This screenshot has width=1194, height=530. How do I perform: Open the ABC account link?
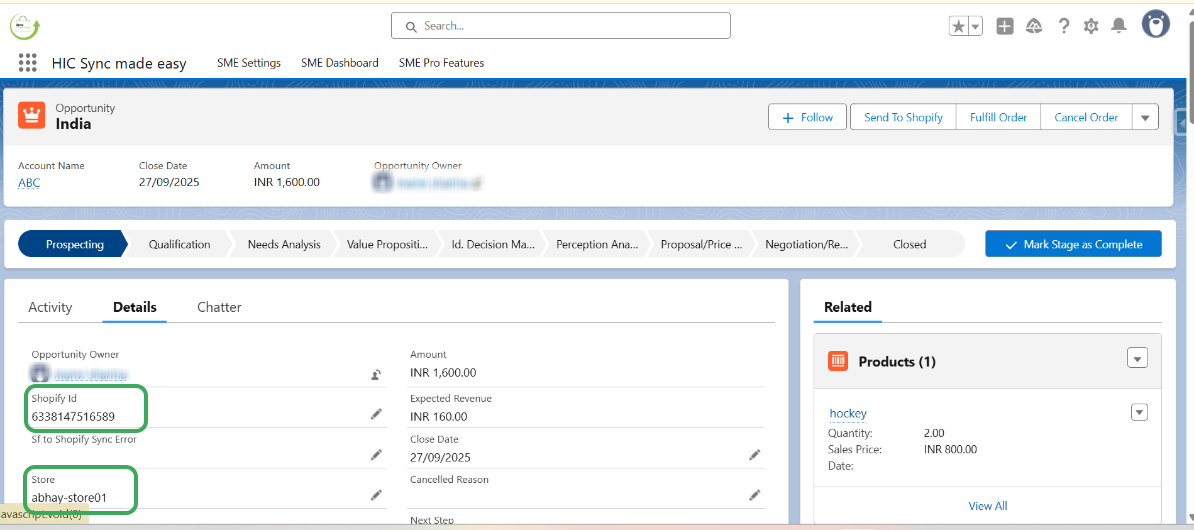pyautogui.click(x=29, y=183)
